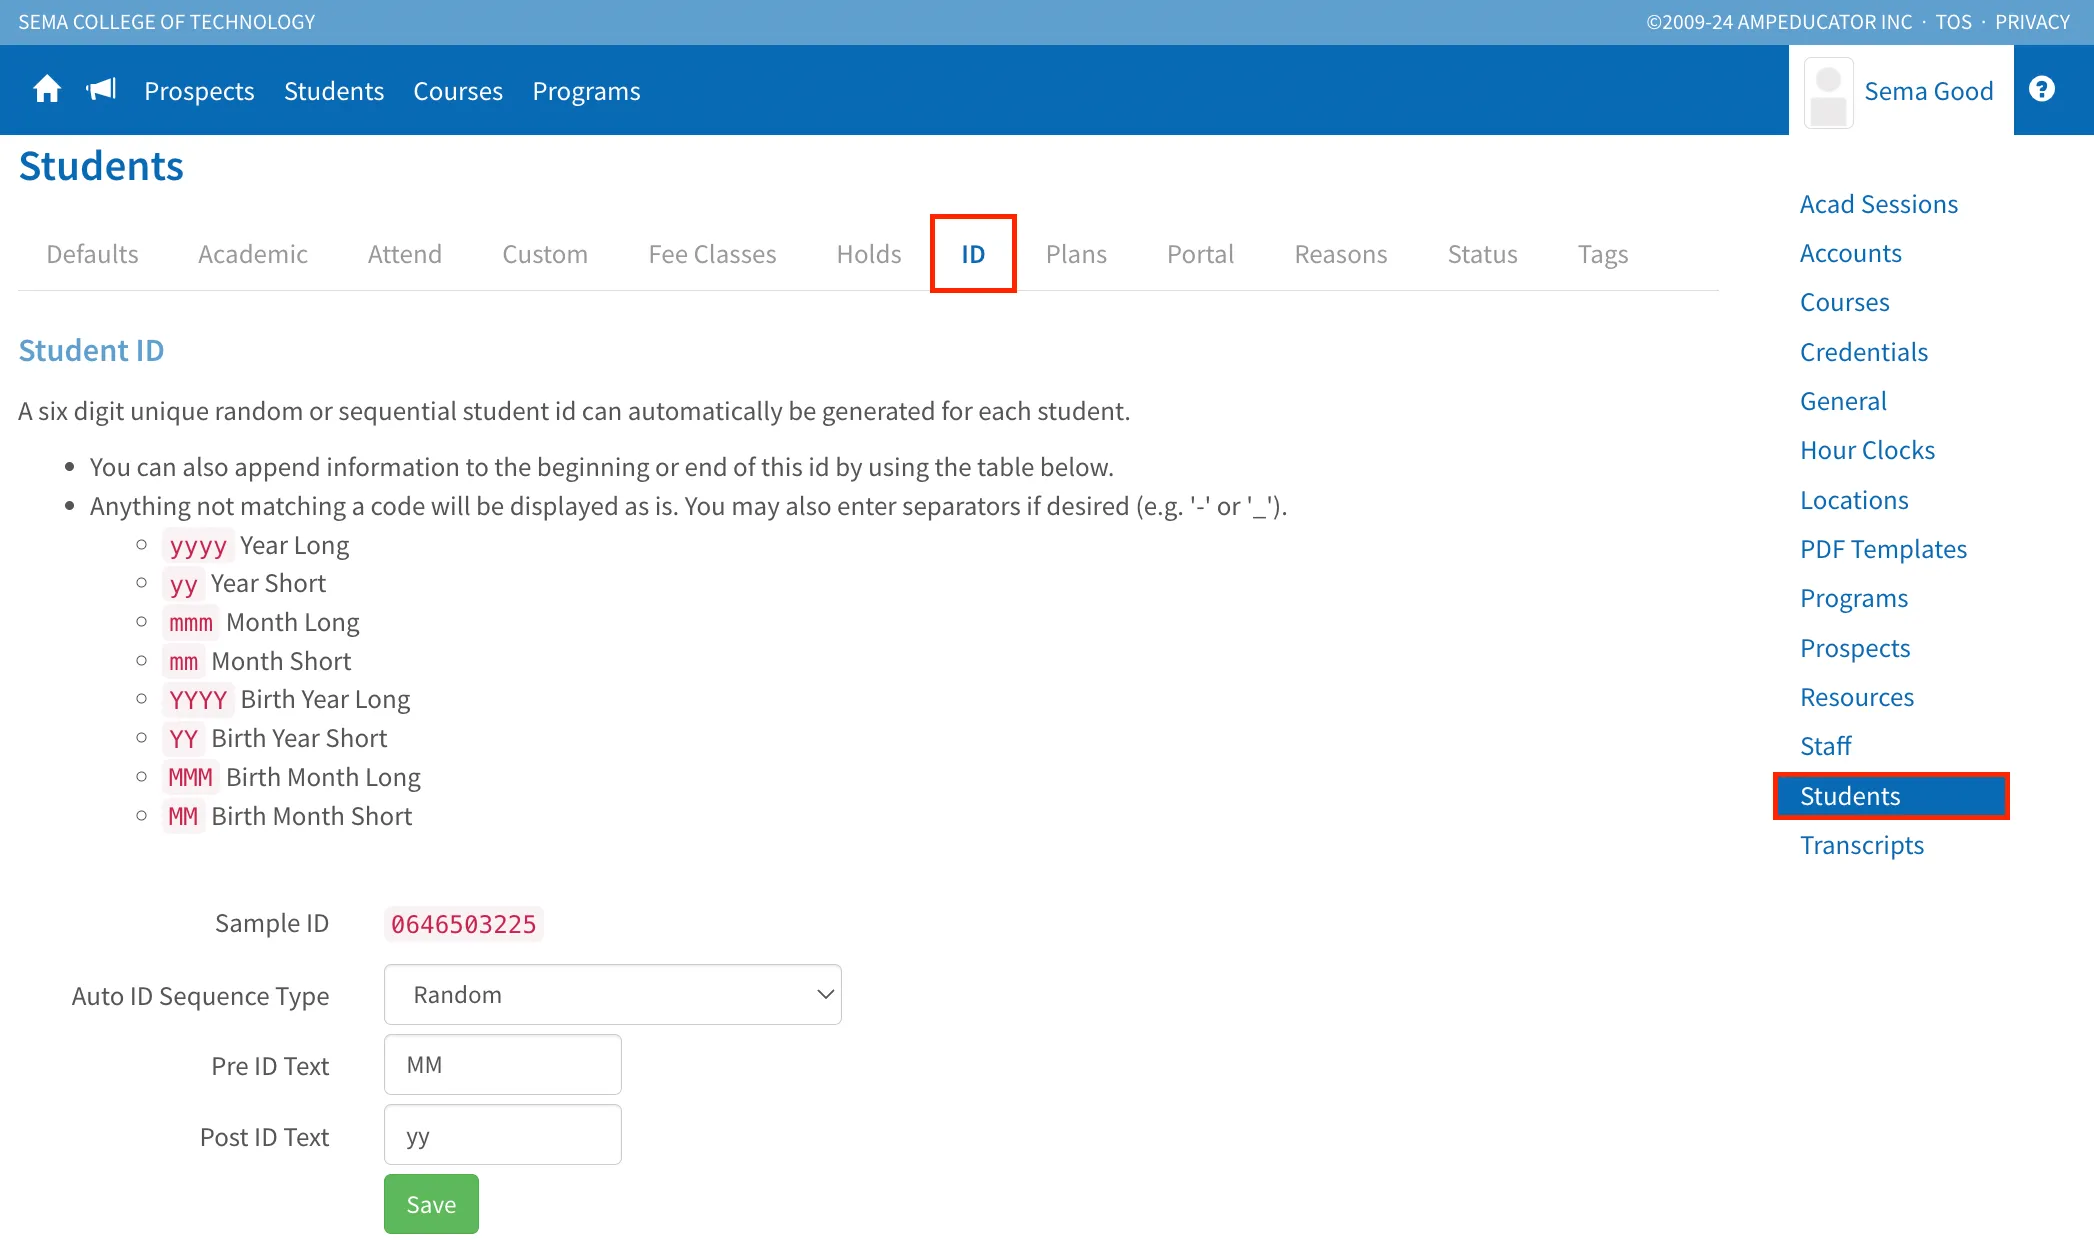
Task: Select the Holds tab
Action: (x=869, y=254)
